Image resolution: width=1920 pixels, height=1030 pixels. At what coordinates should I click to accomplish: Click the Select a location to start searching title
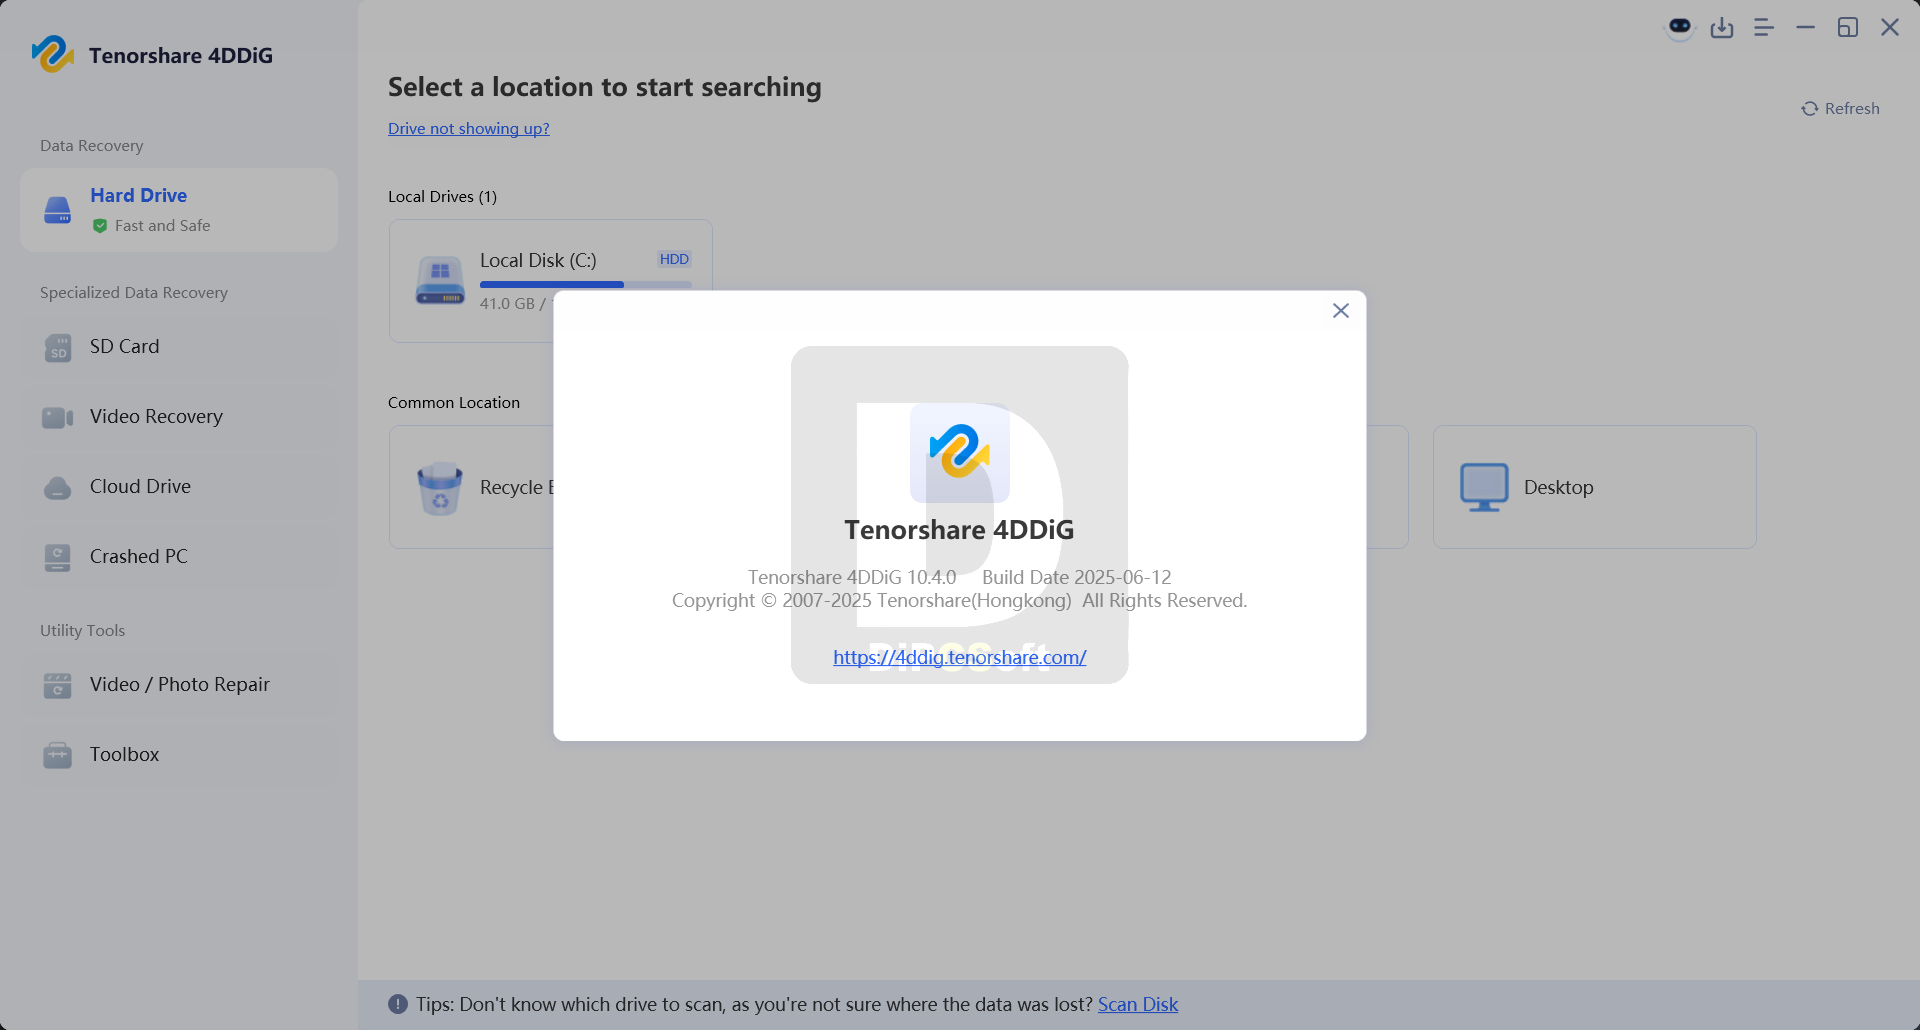pyautogui.click(x=605, y=87)
